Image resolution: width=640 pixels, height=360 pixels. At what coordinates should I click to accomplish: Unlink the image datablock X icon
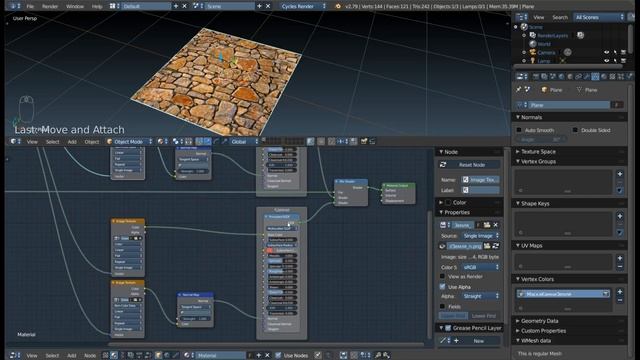(496, 225)
